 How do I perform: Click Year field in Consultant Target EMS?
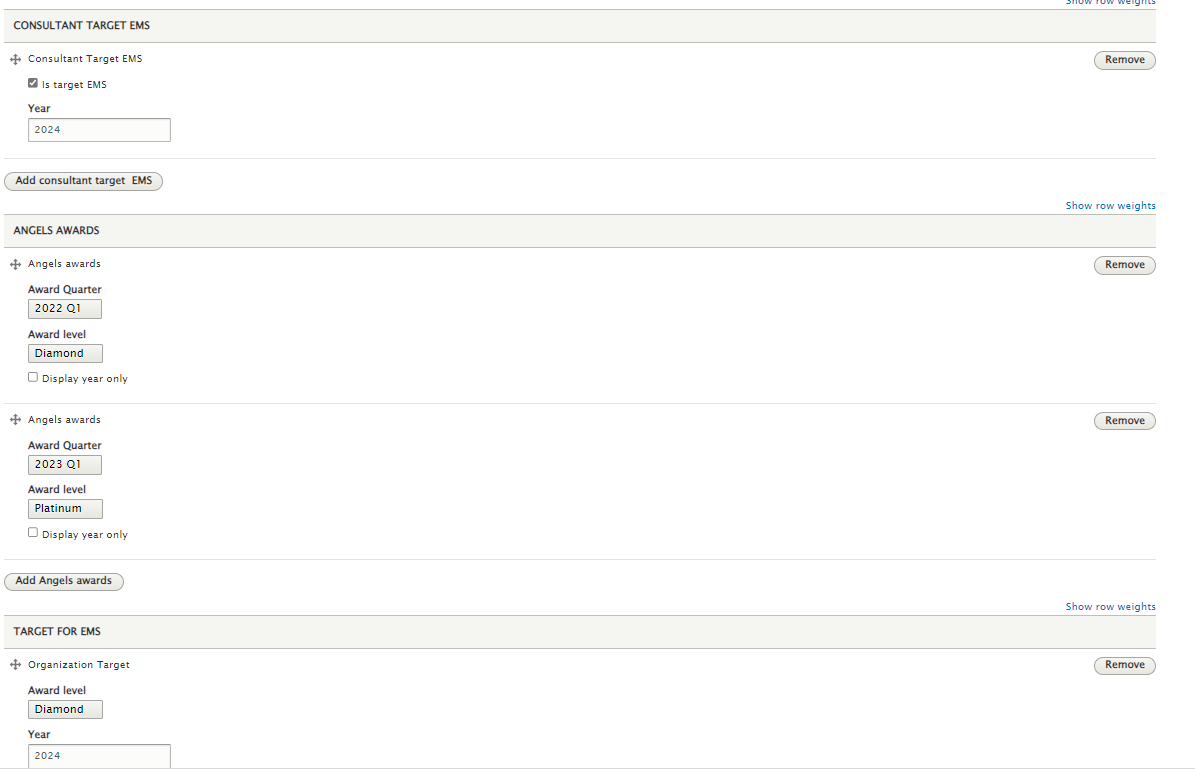click(99, 130)
